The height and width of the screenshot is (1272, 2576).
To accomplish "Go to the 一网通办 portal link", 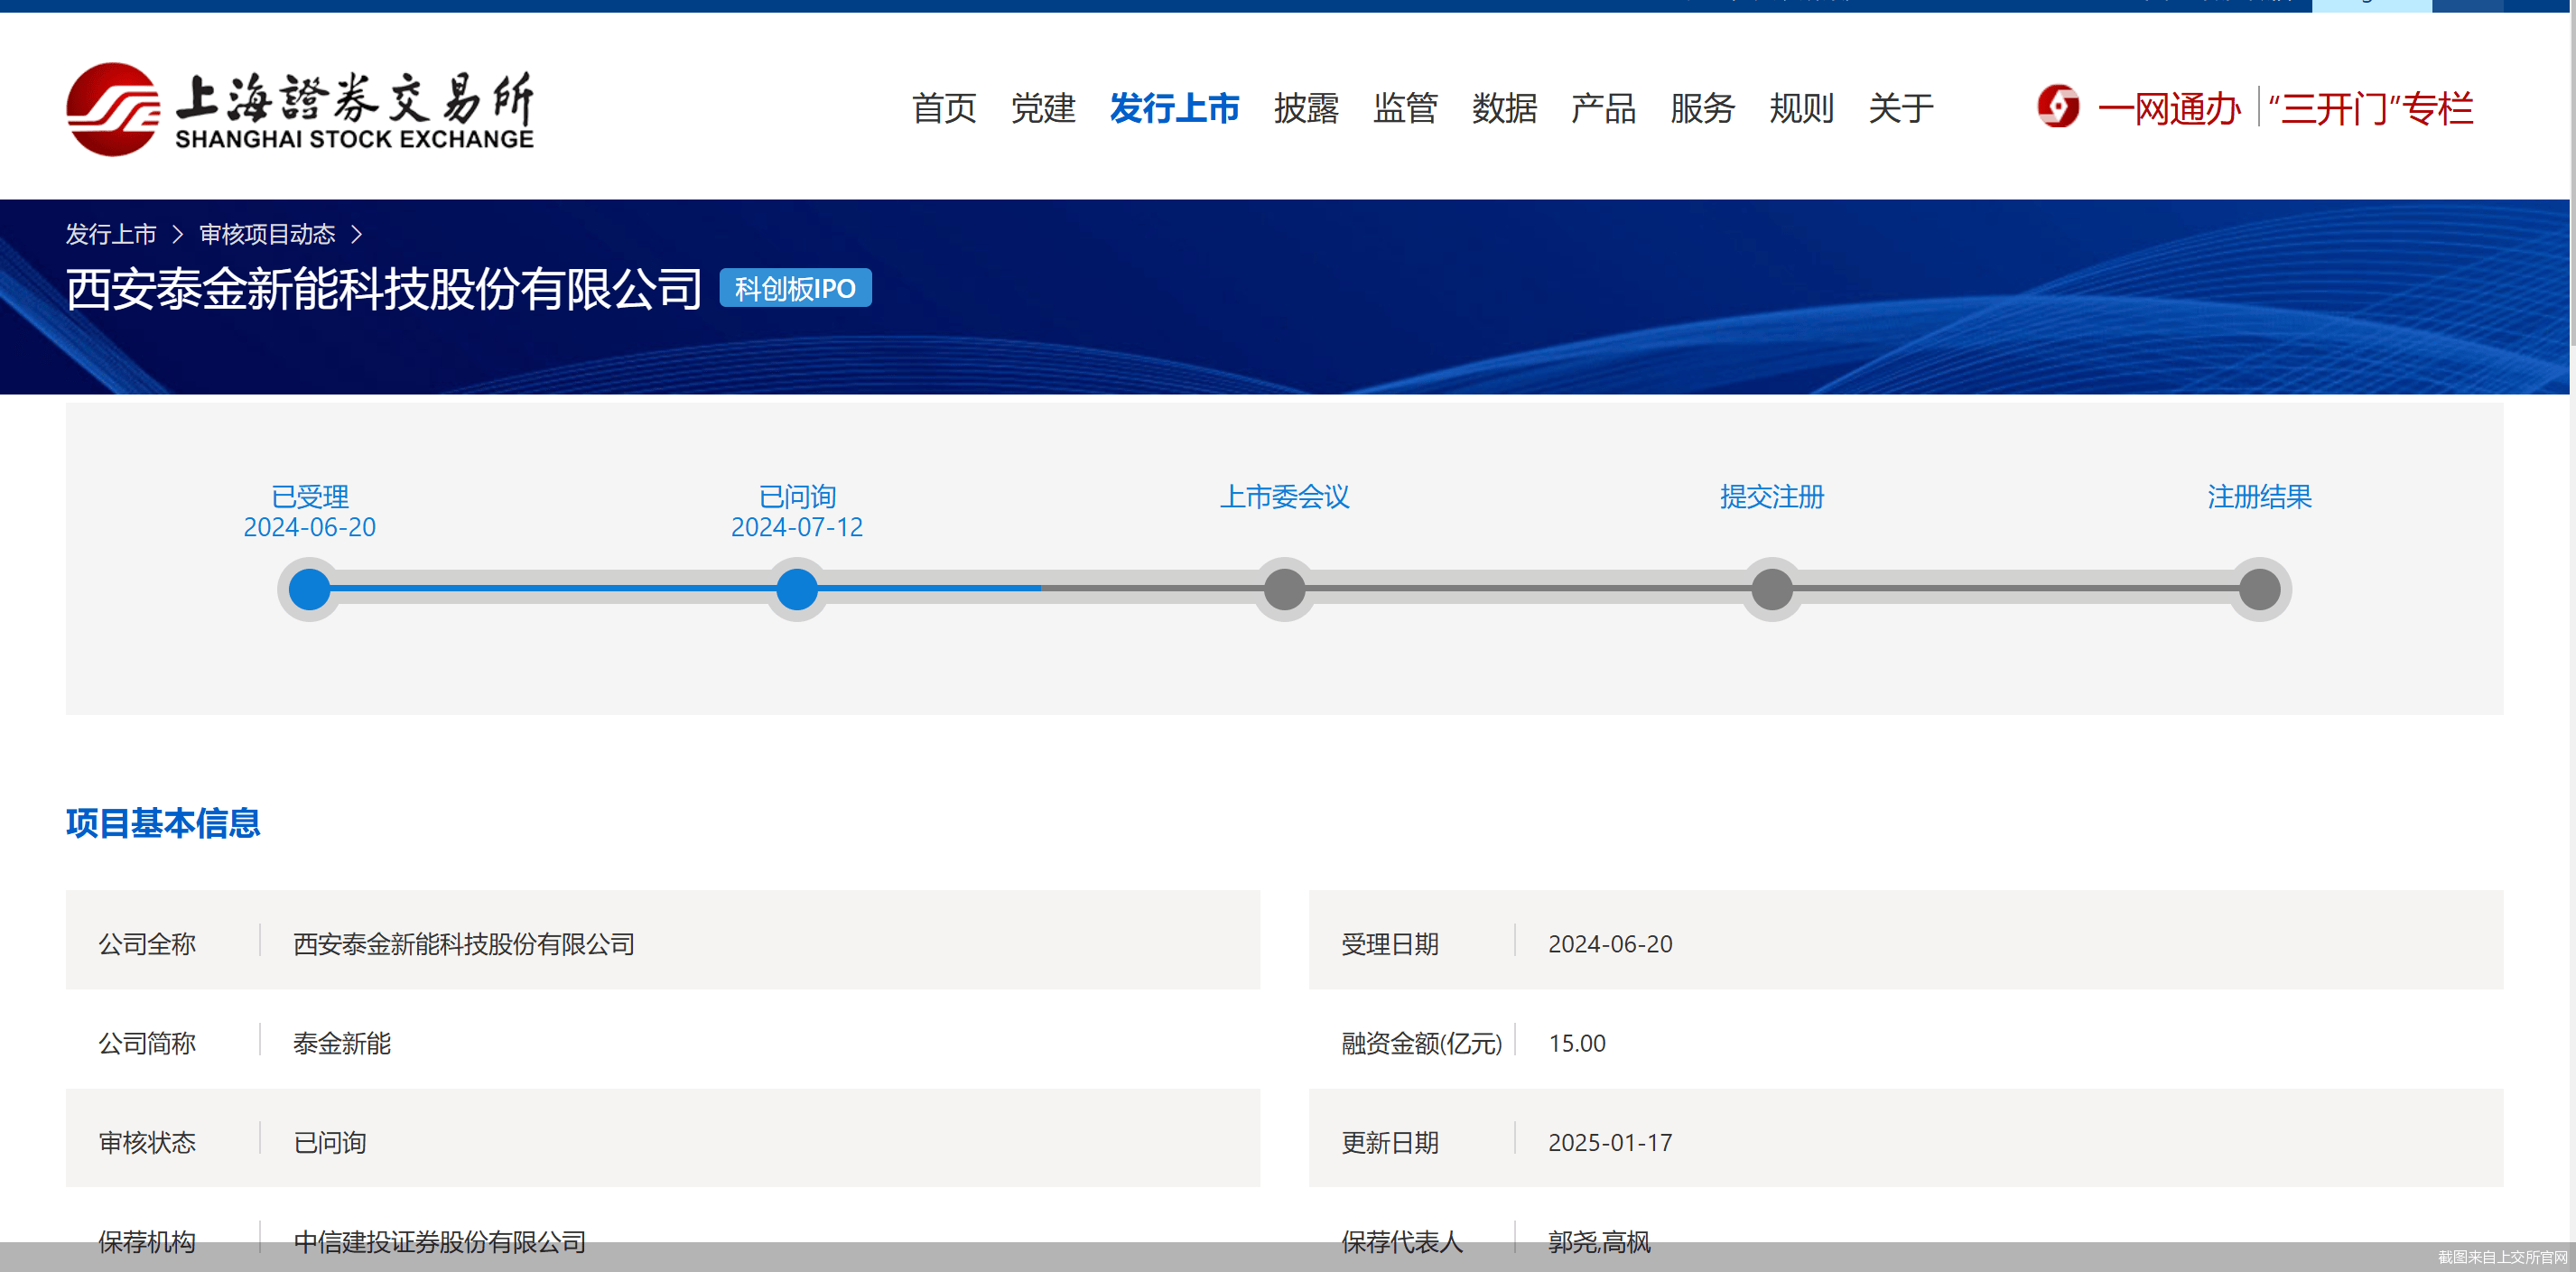I will pos(2169,108).
